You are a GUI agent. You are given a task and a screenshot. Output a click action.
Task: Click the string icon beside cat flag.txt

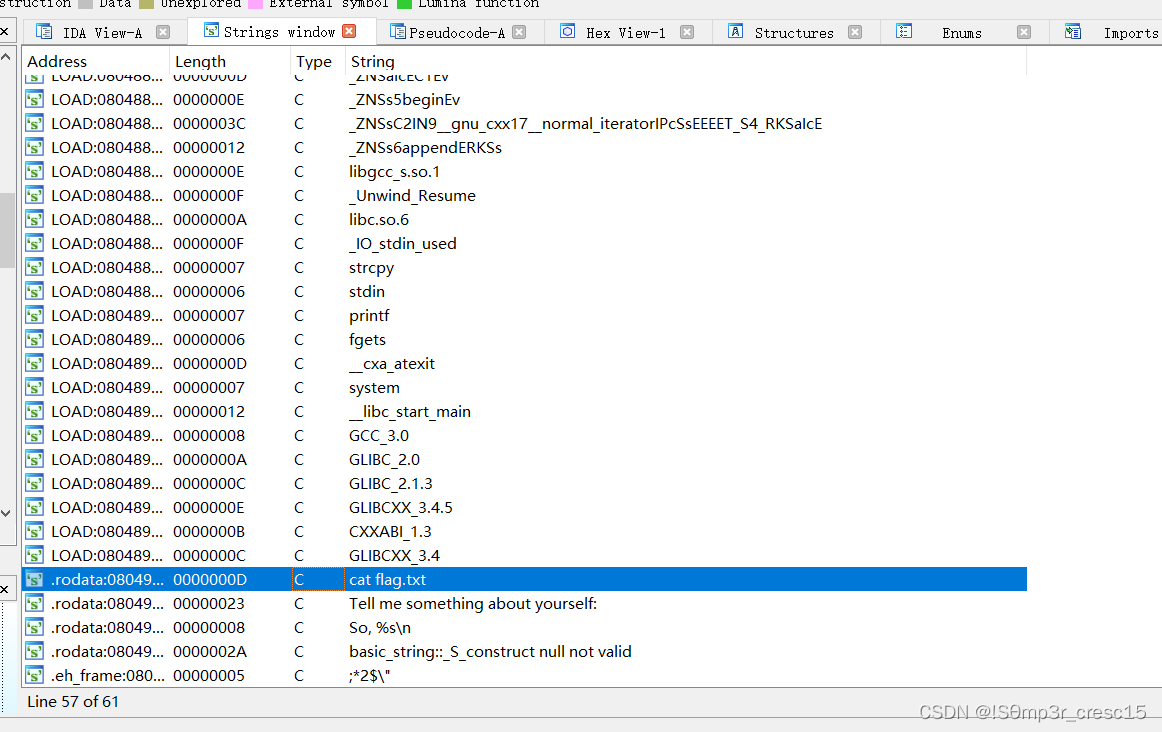[34, 579]
